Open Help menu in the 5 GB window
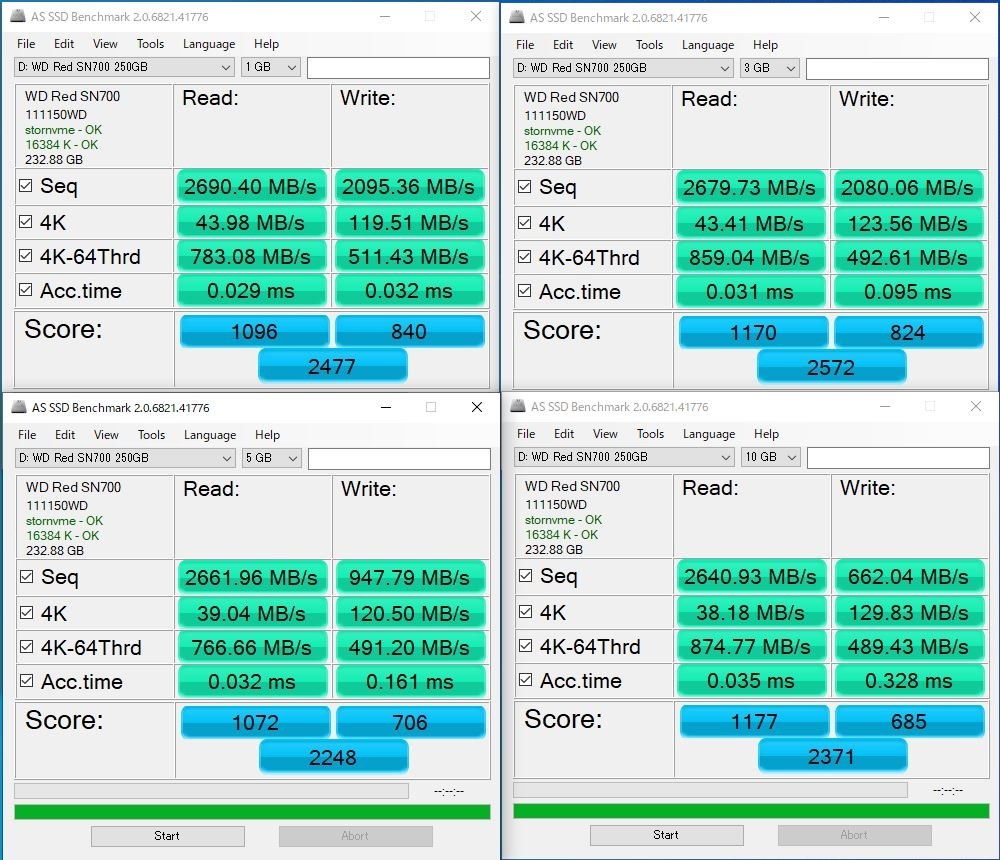This screenshot has height=860, width=1000. (267, 435)
